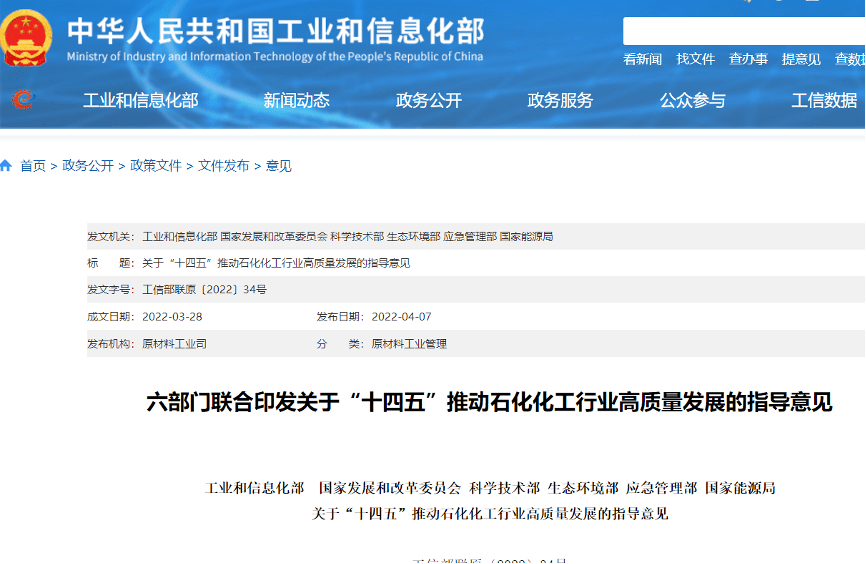The height and width of the screenshot is (564, 866).
Task: Click 发布机构 value 原材料工业司
Action: 174,344
